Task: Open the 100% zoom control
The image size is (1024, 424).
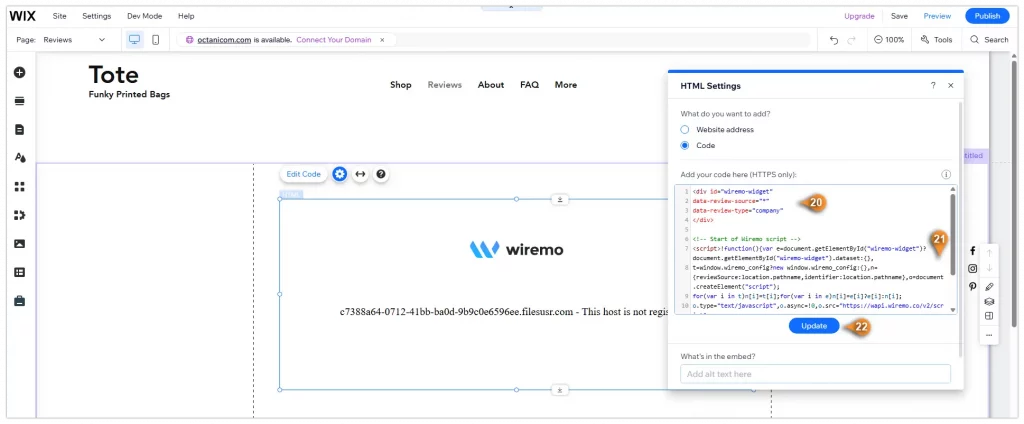Action: (889, 40)
